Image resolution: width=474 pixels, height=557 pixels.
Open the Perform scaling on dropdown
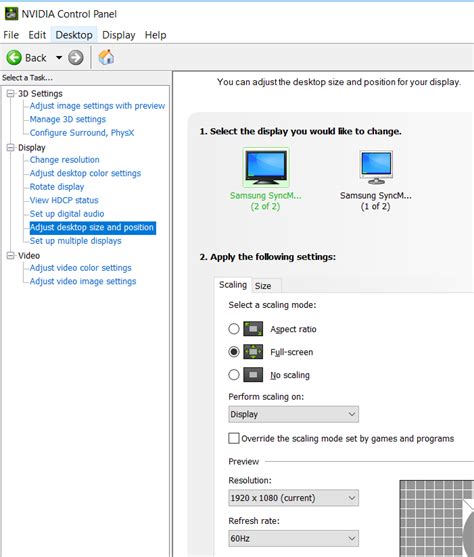point(293,414)
